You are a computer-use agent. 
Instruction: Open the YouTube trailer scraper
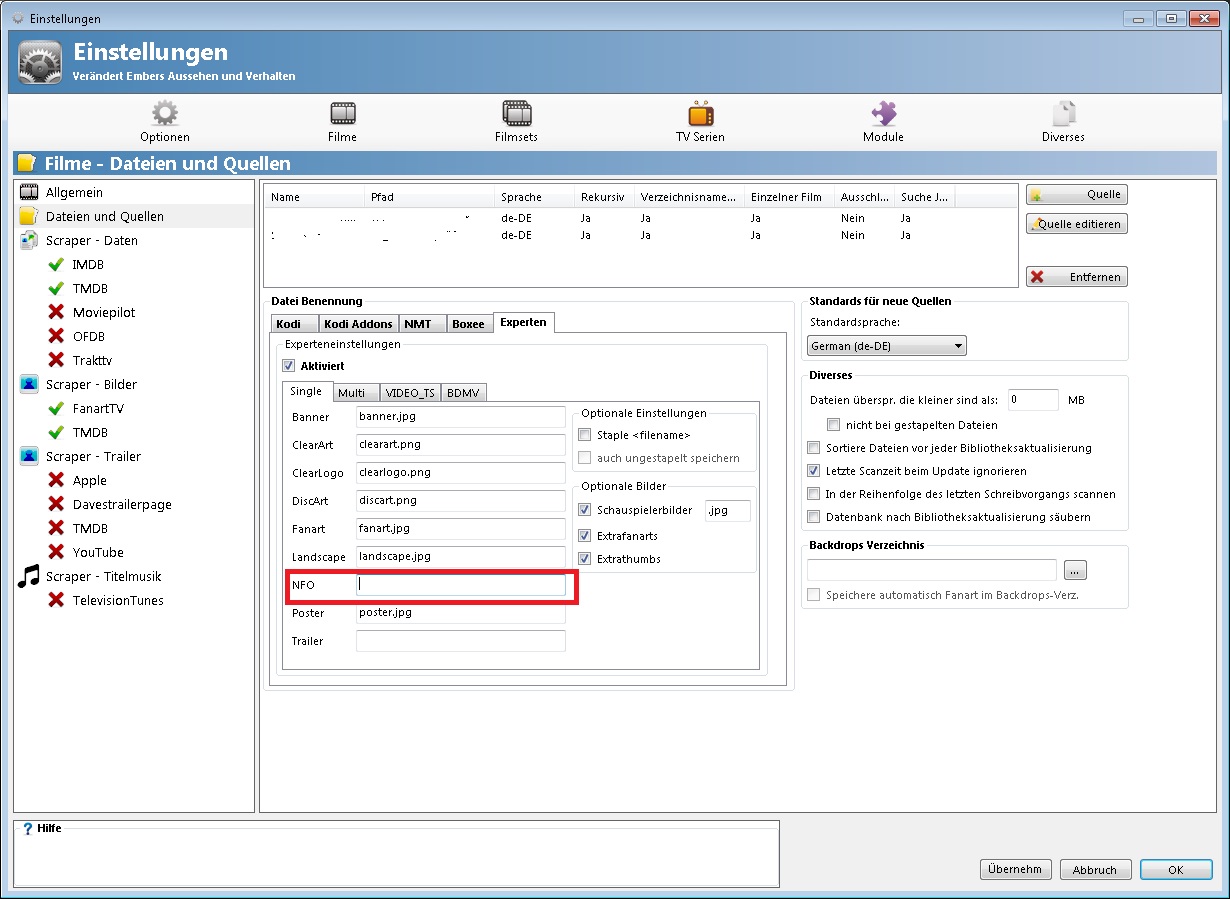click(98, 552)
